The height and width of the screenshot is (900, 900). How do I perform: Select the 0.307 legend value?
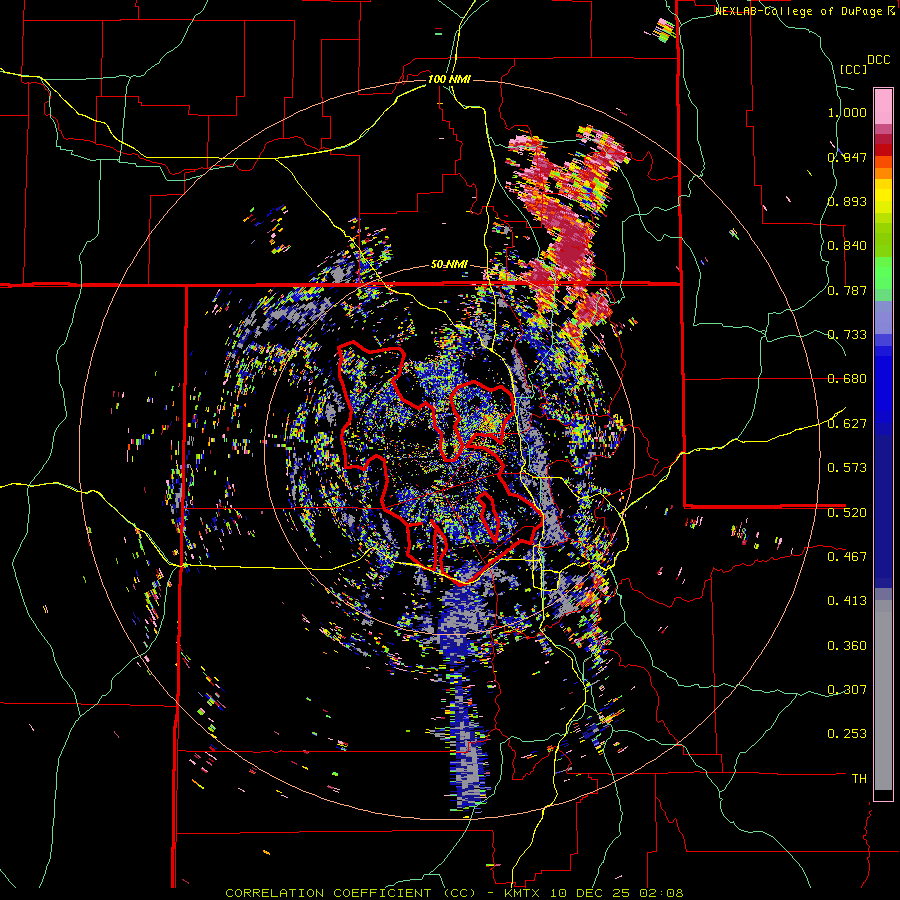click(x=847, y=689)
